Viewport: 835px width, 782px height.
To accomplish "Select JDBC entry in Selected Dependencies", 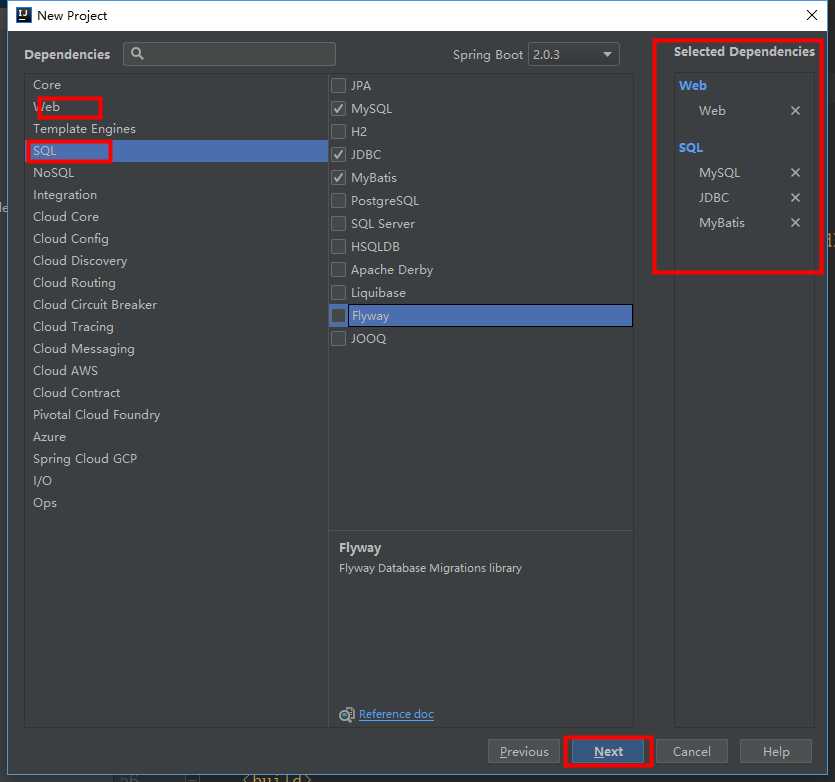I will click(x=714, y=198).
